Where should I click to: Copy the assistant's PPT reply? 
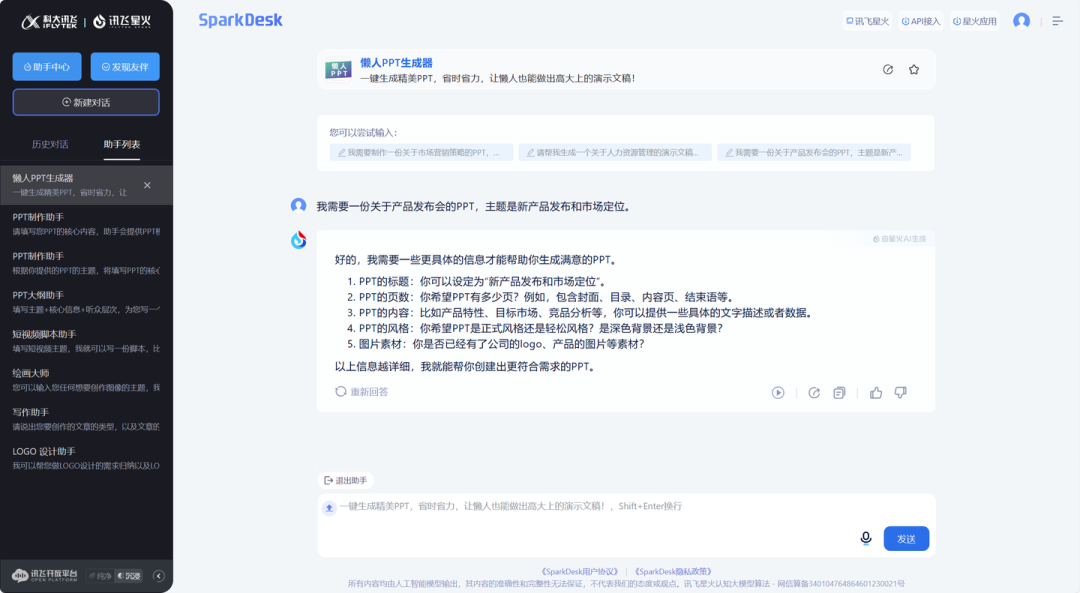coord(839,392)
